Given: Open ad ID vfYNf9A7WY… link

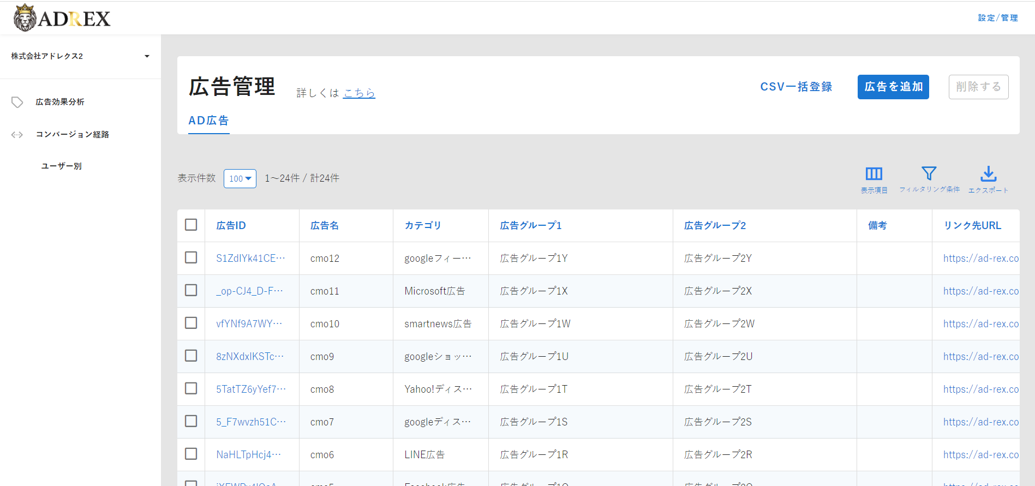Looking at the screenshot, I should click(x=251, y=324).
